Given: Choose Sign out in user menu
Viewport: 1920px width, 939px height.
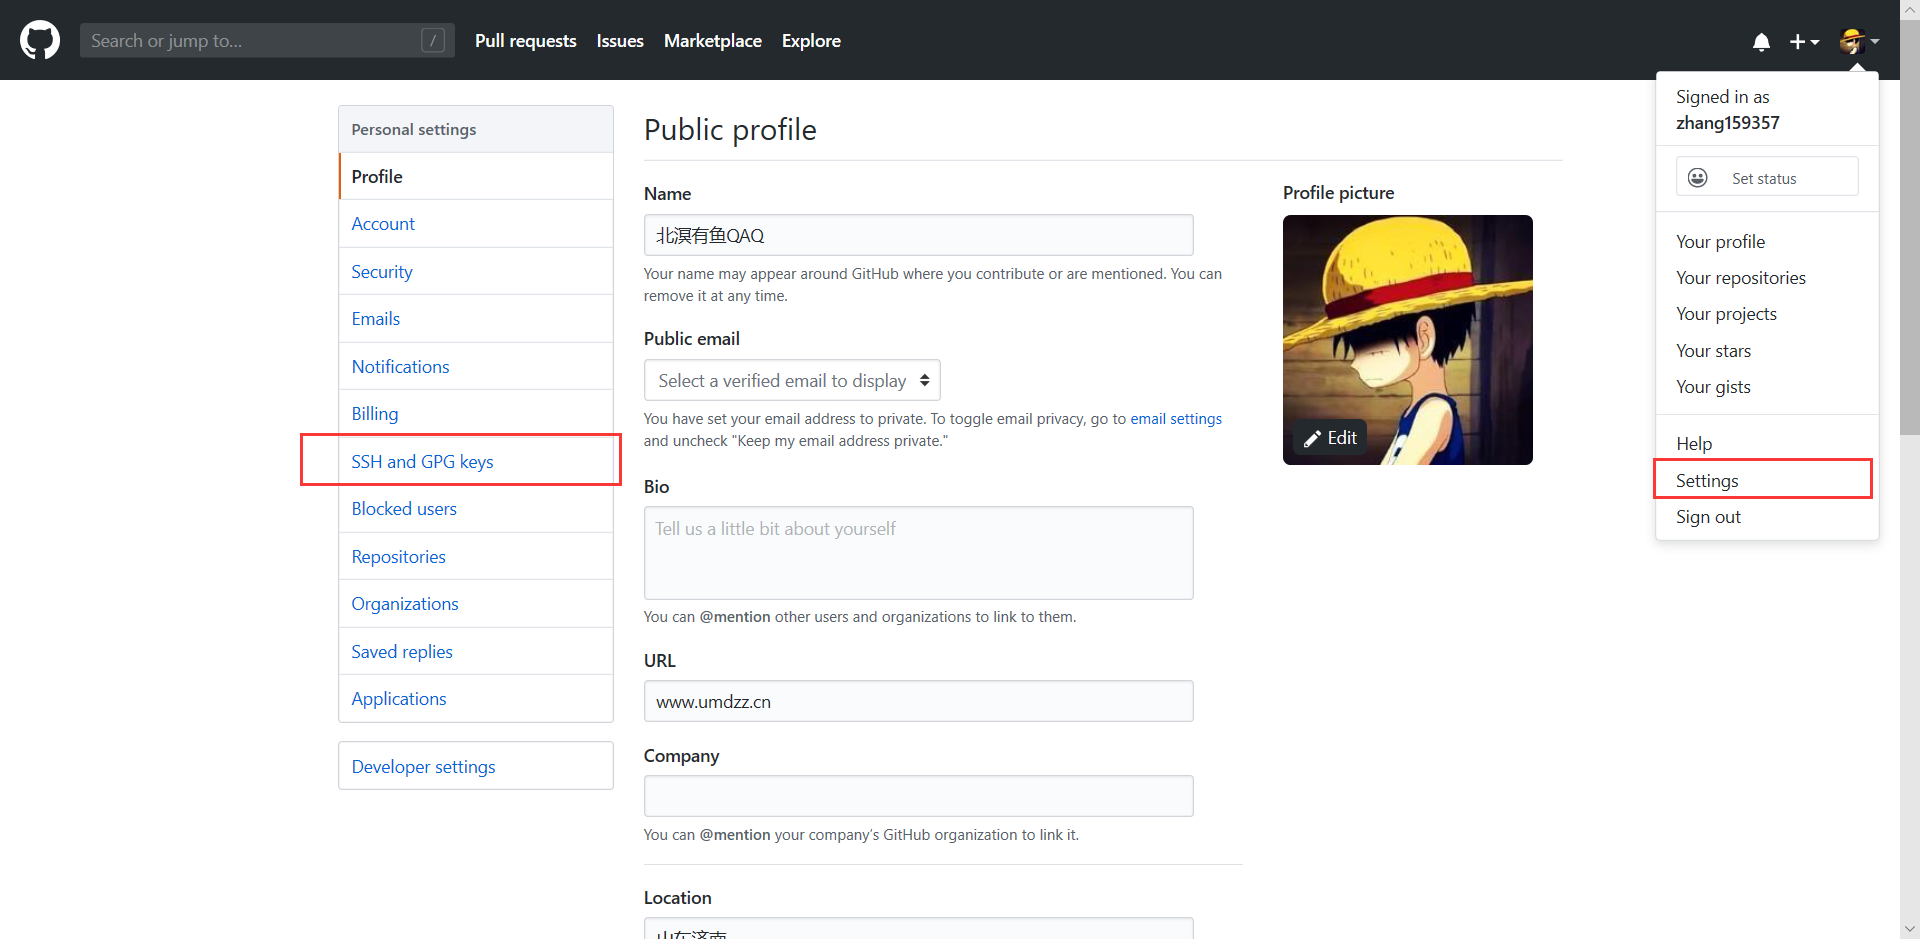Looking at the screenshot, I should point(1767,517).
